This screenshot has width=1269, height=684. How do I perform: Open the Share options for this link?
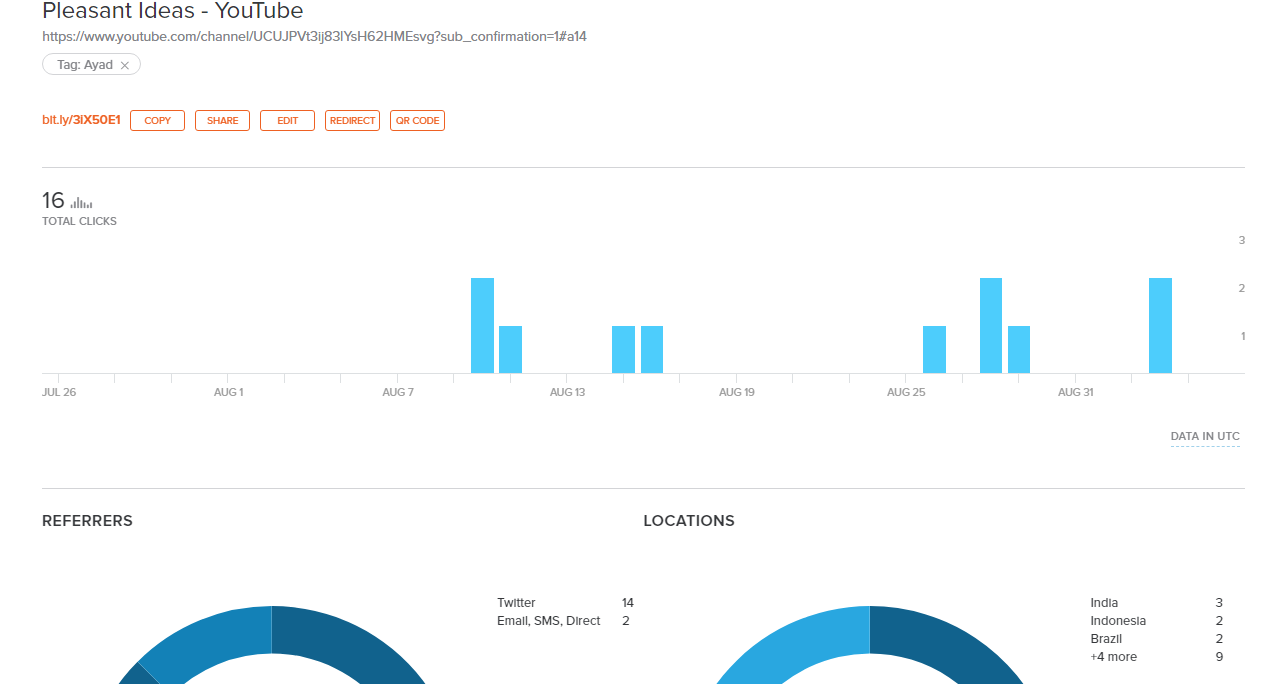tap(222, 120)
